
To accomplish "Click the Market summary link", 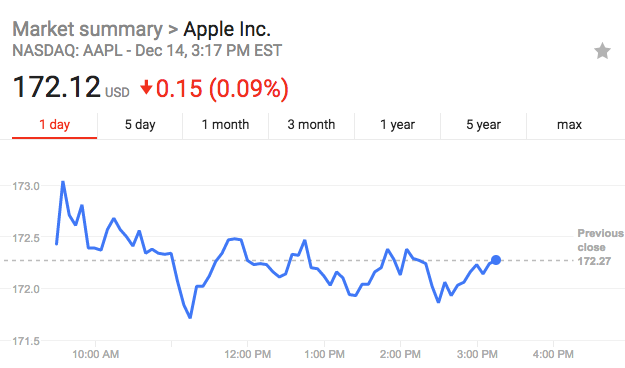I will [87, 29].
